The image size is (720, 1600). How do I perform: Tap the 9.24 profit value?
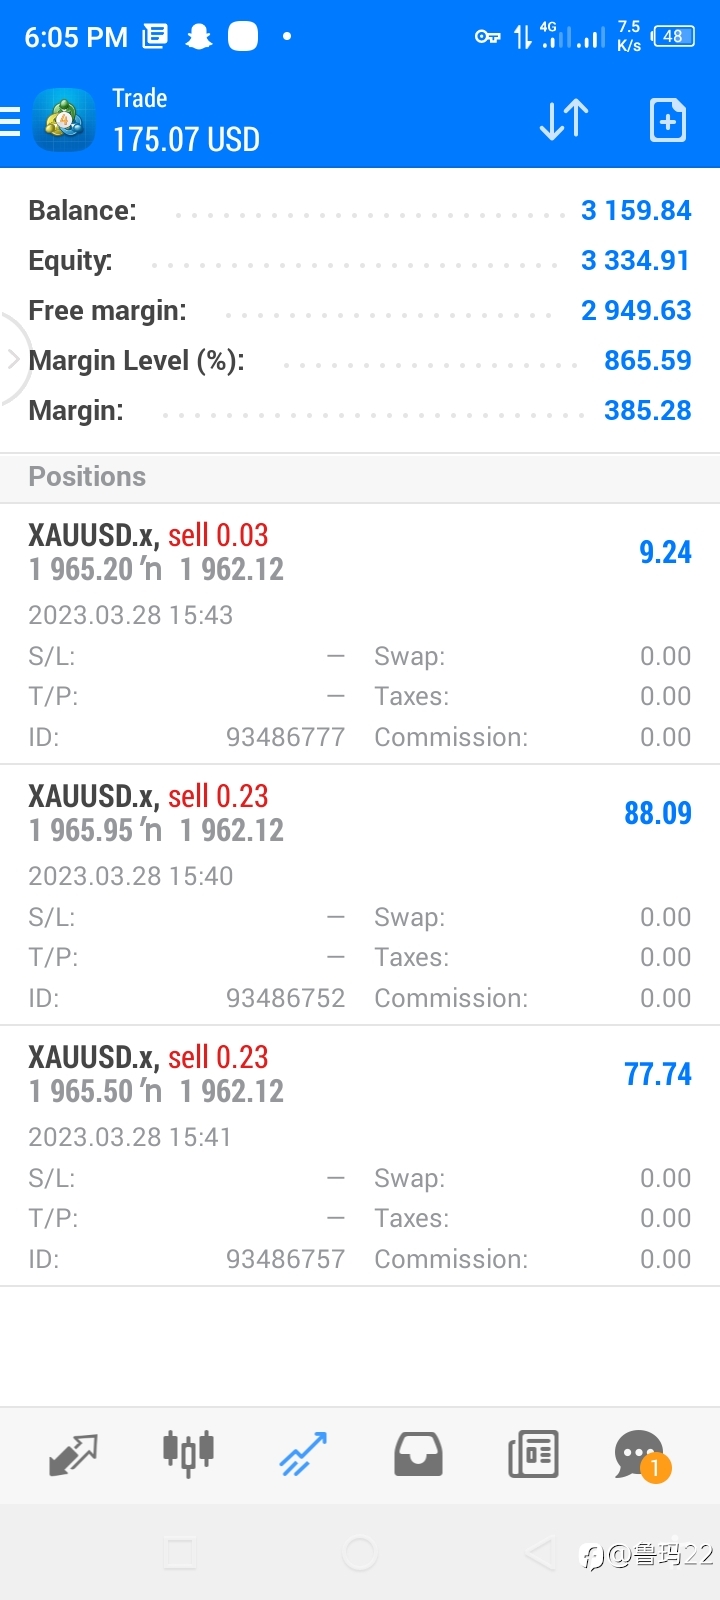click(665, 552)
